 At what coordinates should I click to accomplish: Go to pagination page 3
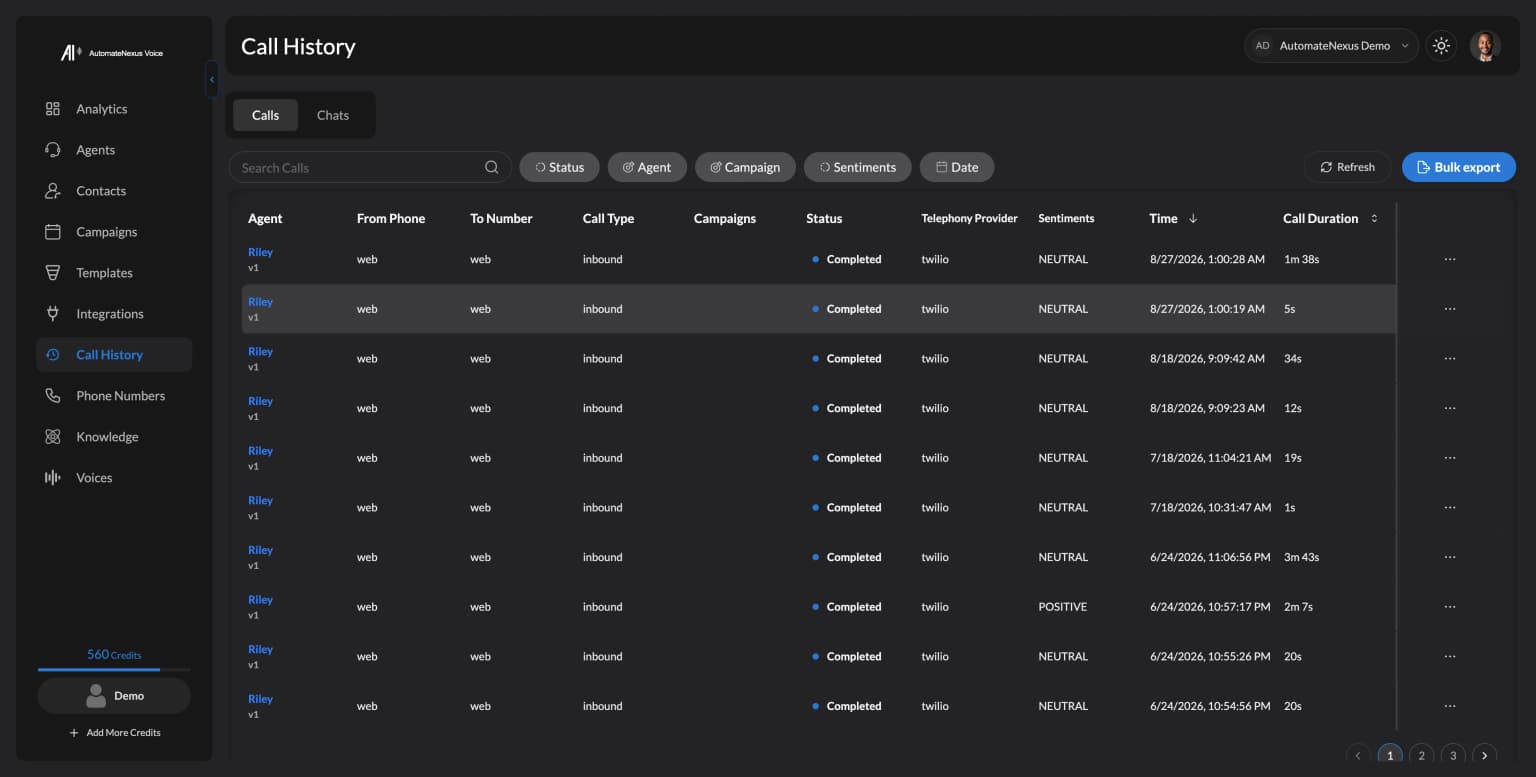[1453, 755]
